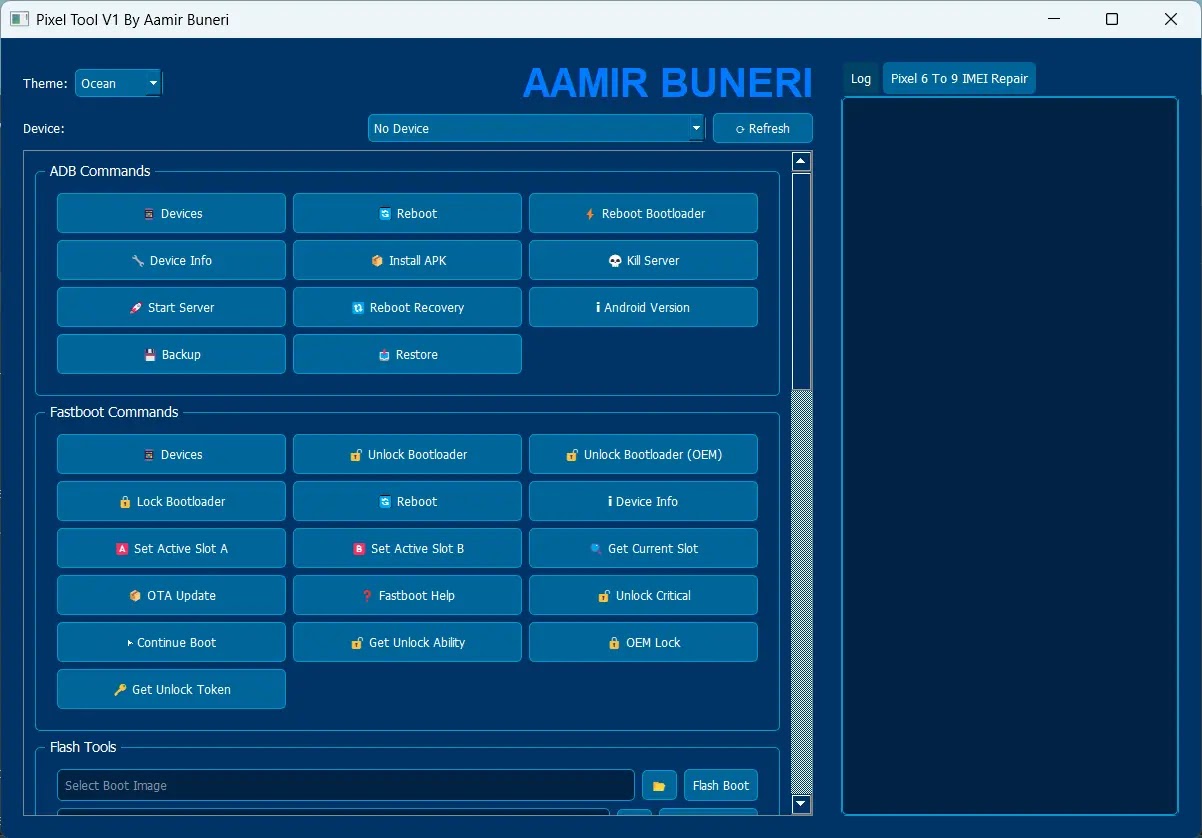Click Unlock Bootloader padlock icon
This screenshot has width=1202, height=838.
(356, 455)
